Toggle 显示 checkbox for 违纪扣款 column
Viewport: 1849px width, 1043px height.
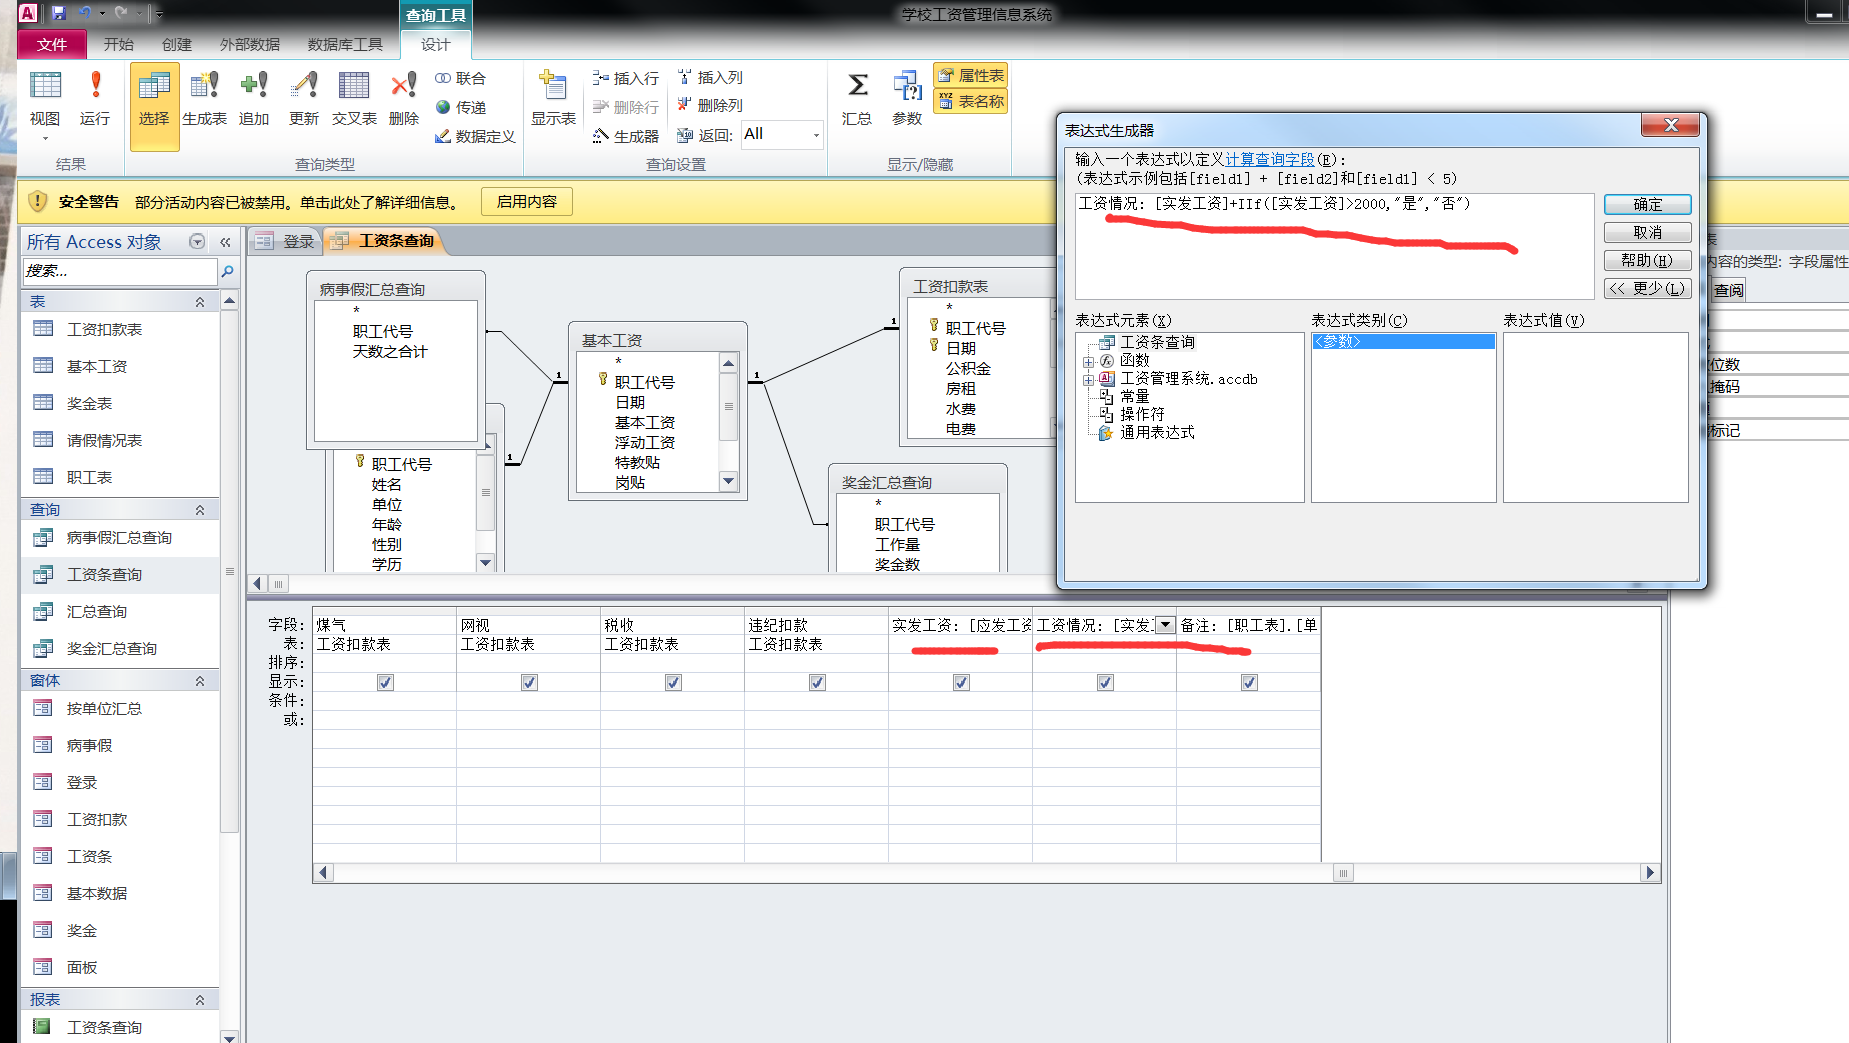coord(817,682)
